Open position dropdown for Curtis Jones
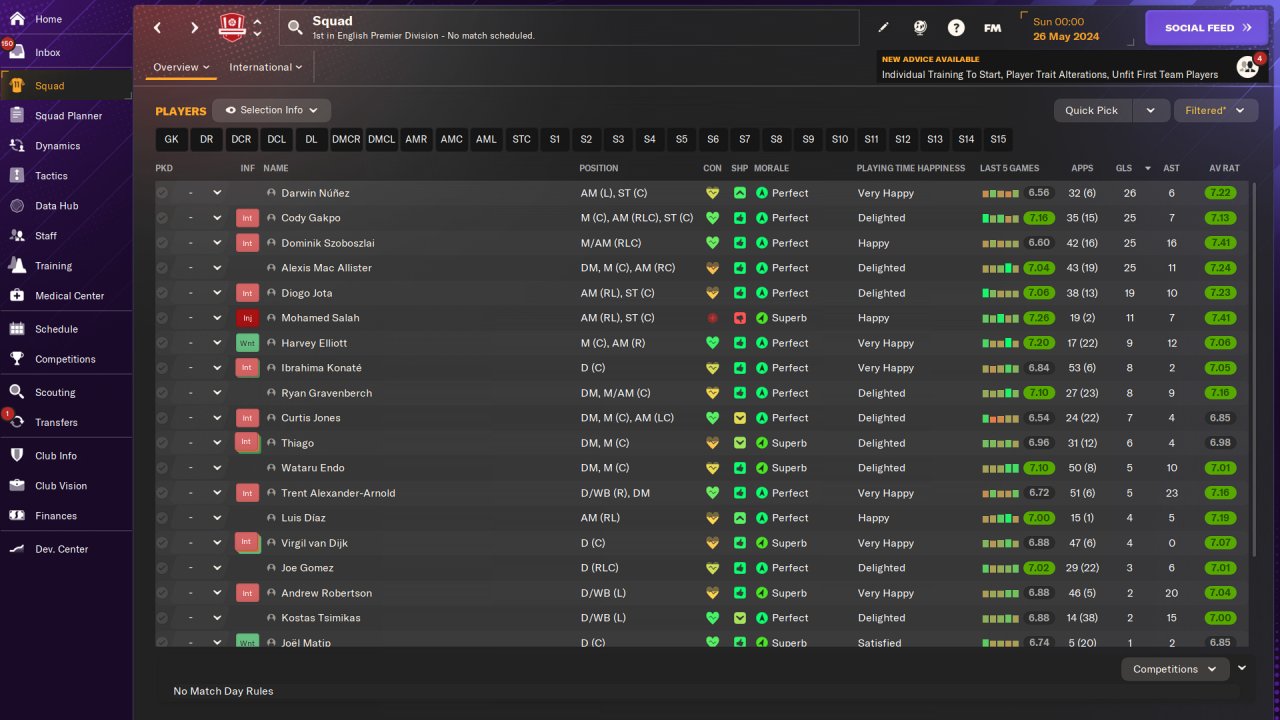 [x=217, y=418]
